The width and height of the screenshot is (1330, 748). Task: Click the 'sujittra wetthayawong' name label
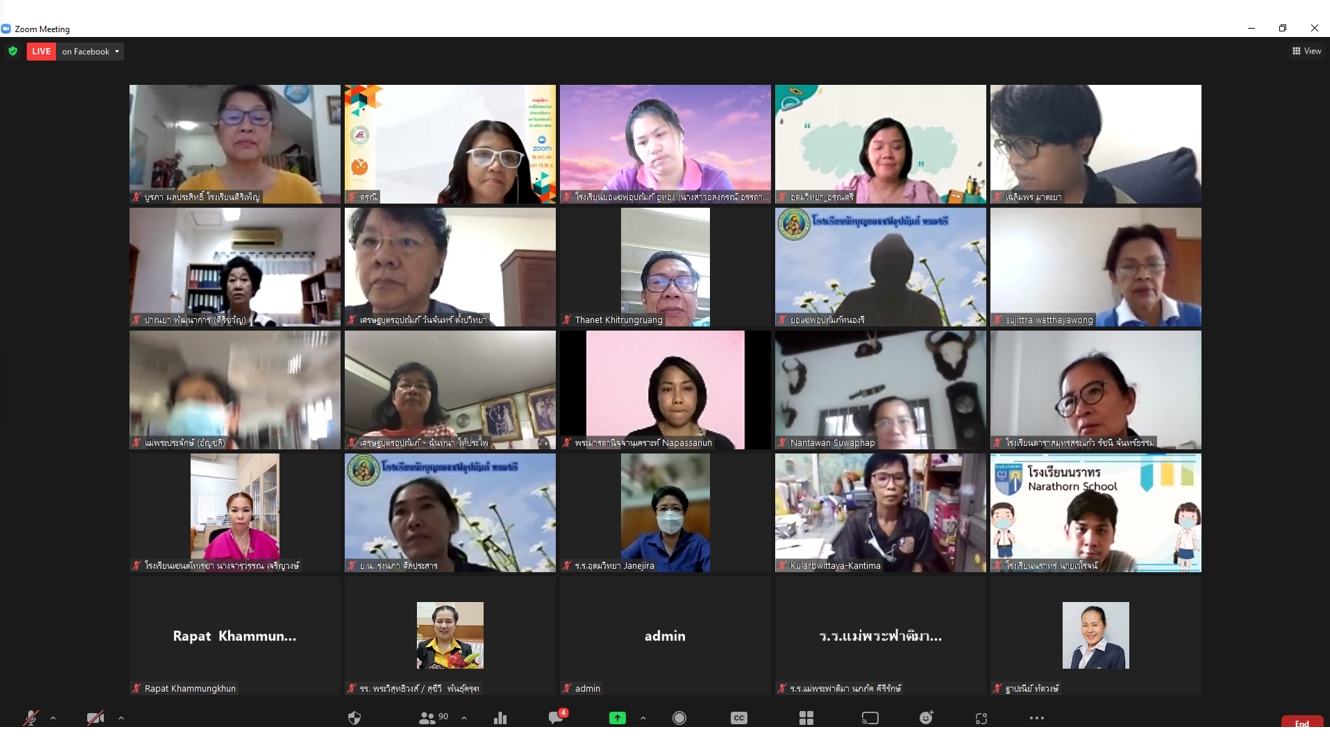pyautogui.click(x=1049, y=320)
